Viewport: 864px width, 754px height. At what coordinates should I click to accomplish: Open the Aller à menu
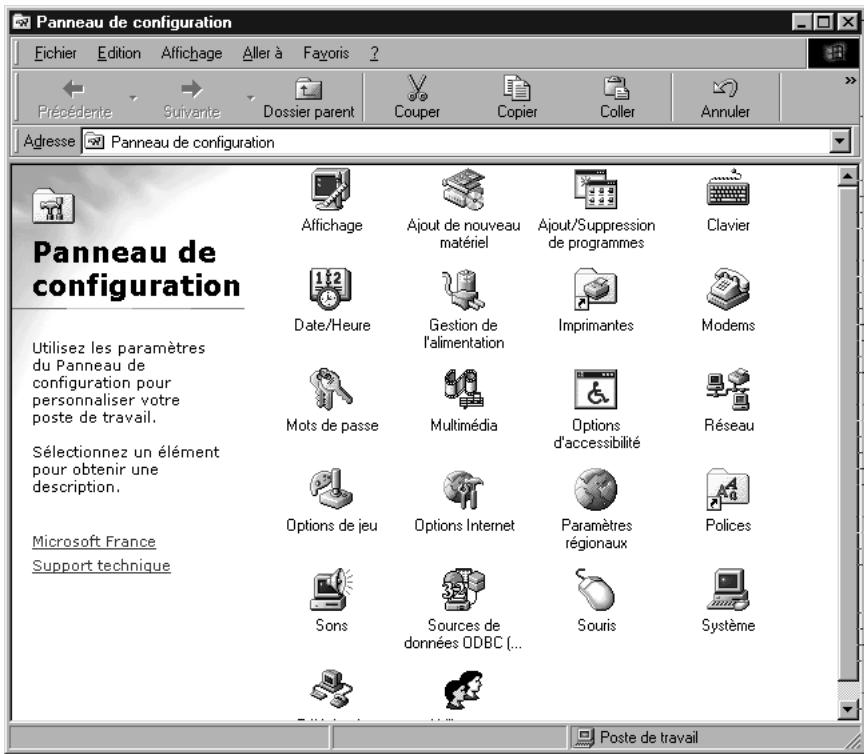coord(262,53)
